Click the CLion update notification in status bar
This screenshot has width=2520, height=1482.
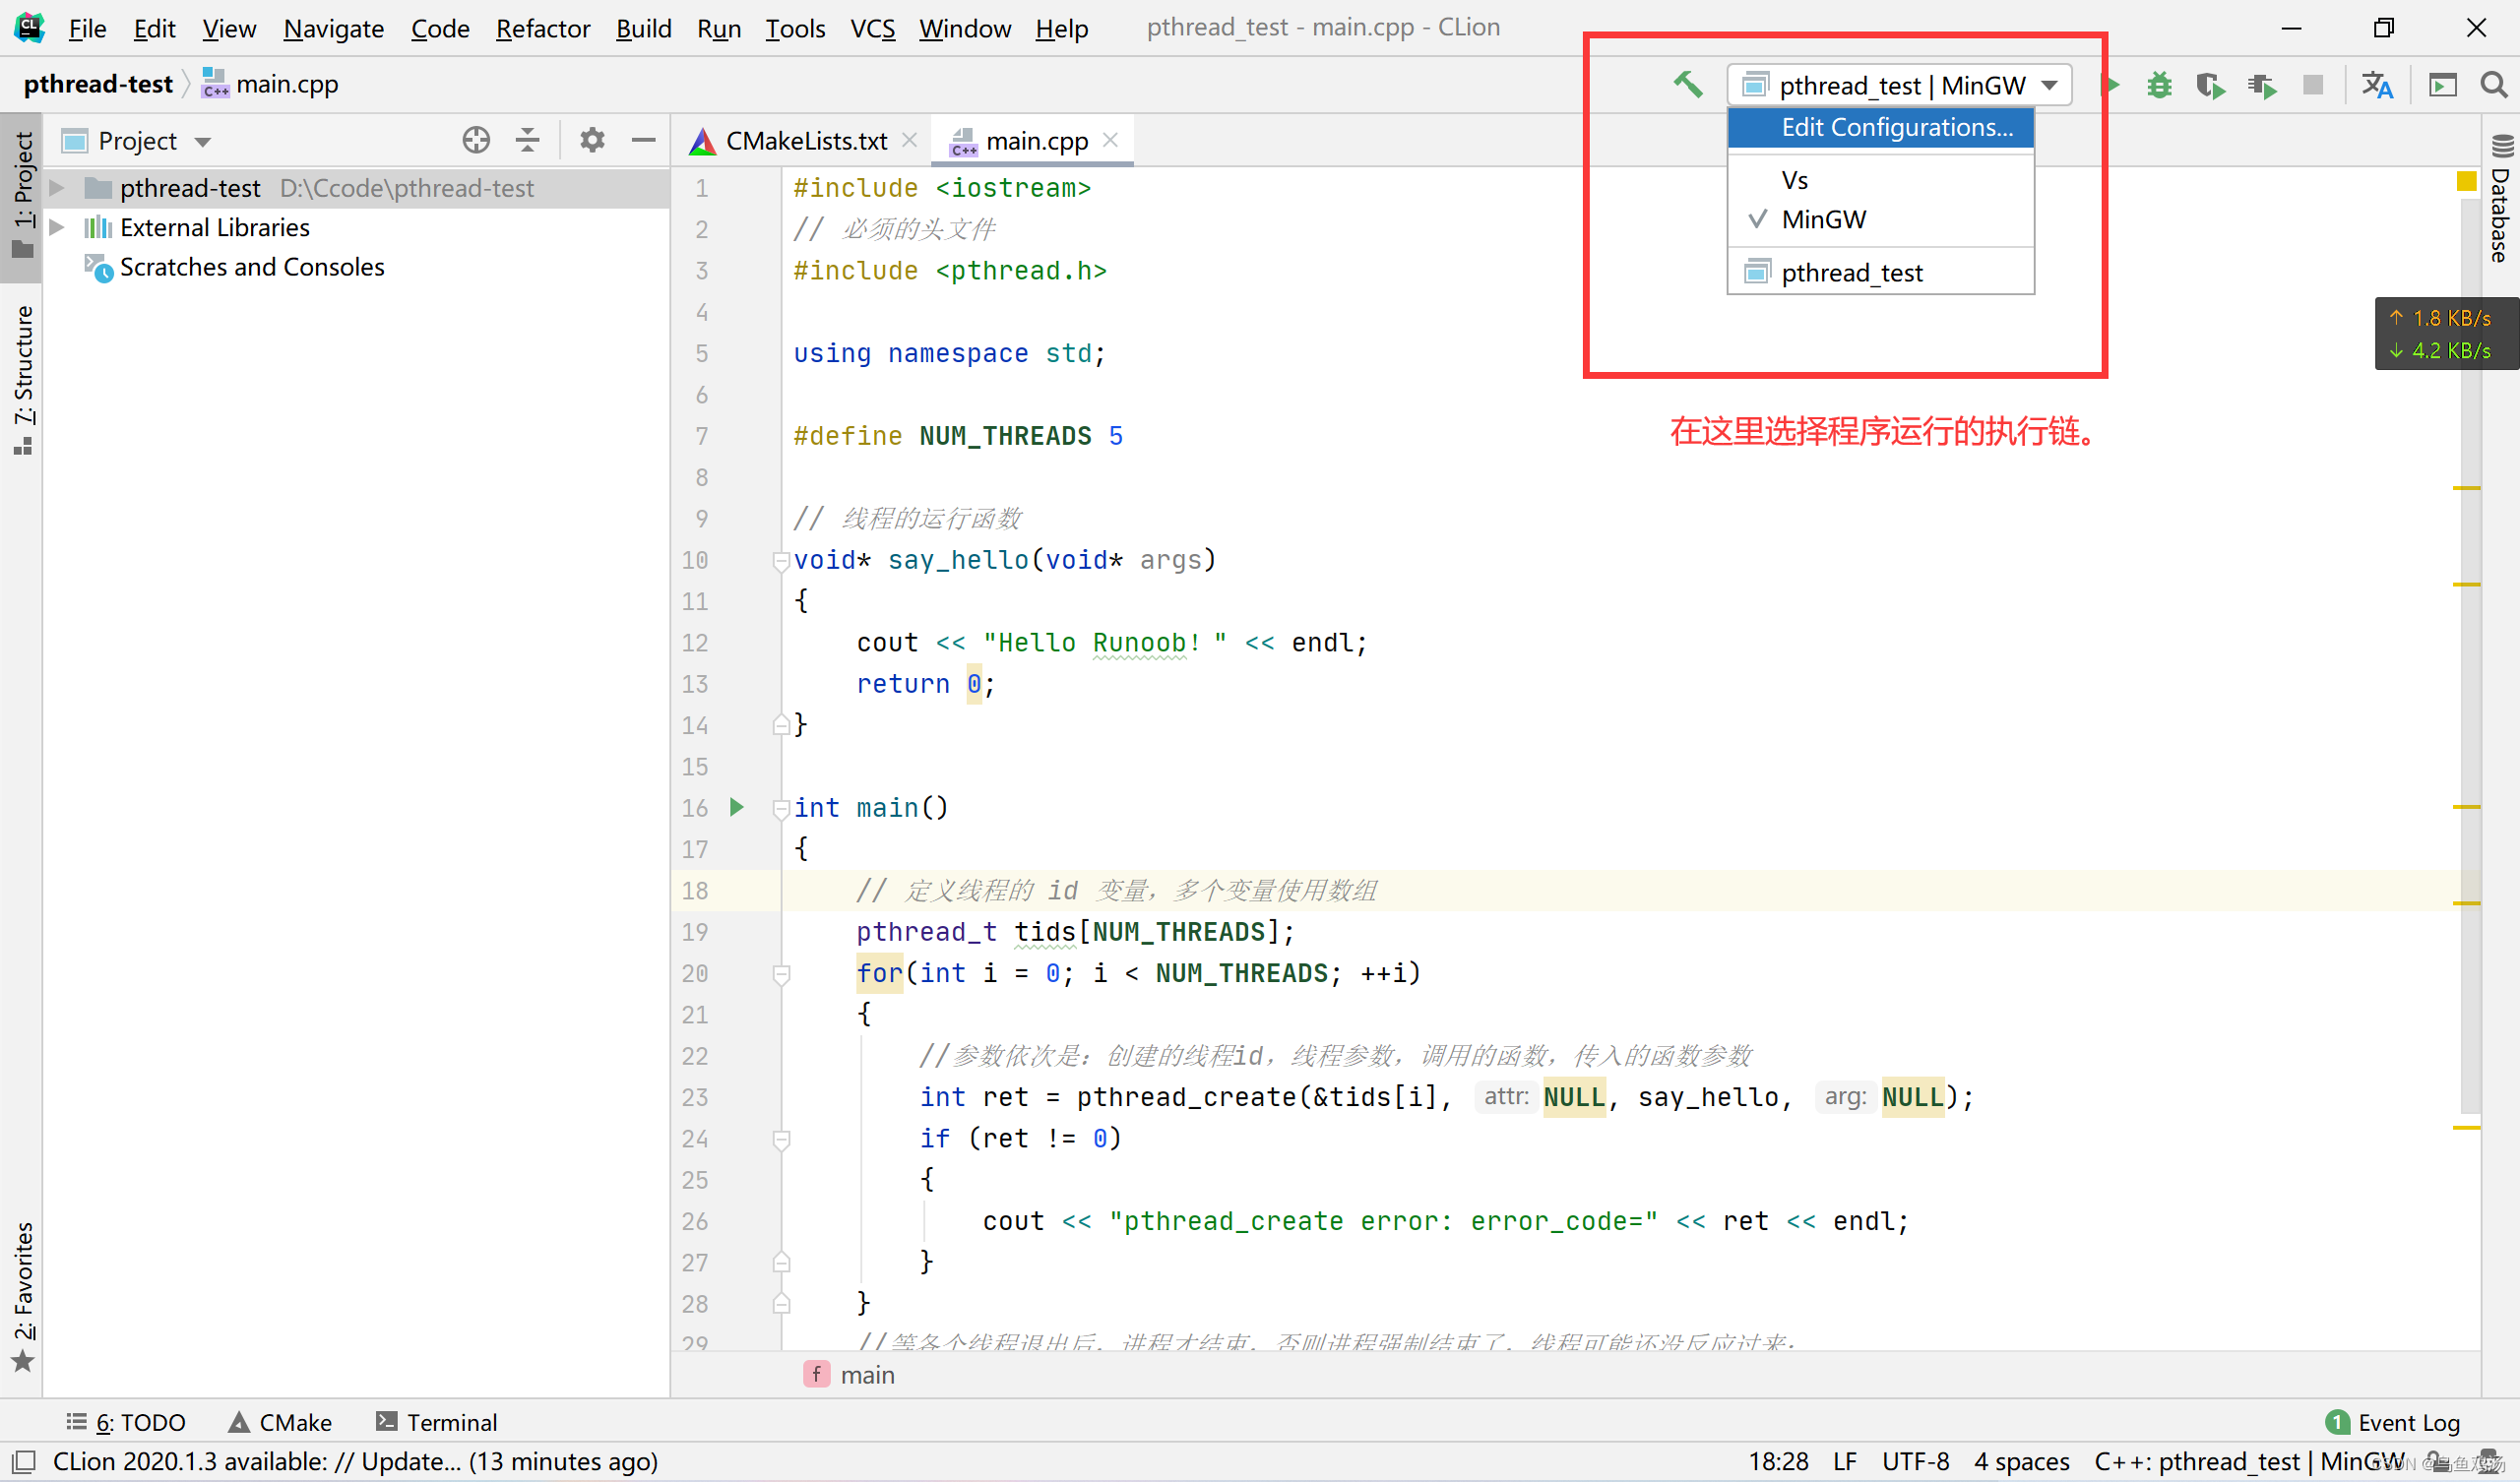(x=355, y=1462)
